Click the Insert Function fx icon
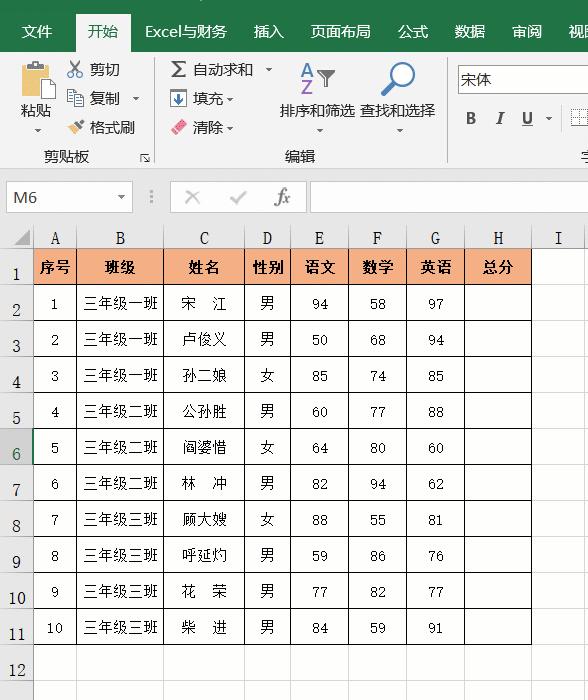The height and width of the screenshot is (700, 588). point(283,197)
